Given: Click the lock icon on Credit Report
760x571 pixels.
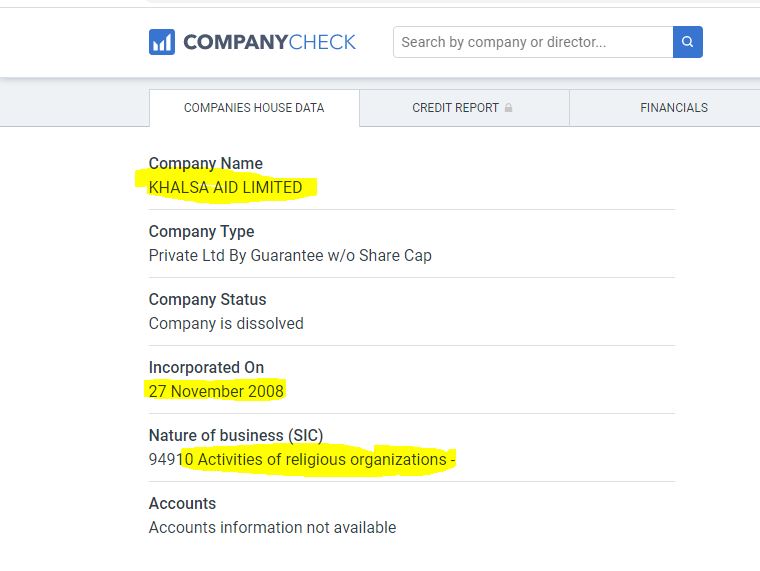Looking at the screenshot, I should tap(508, 108).
